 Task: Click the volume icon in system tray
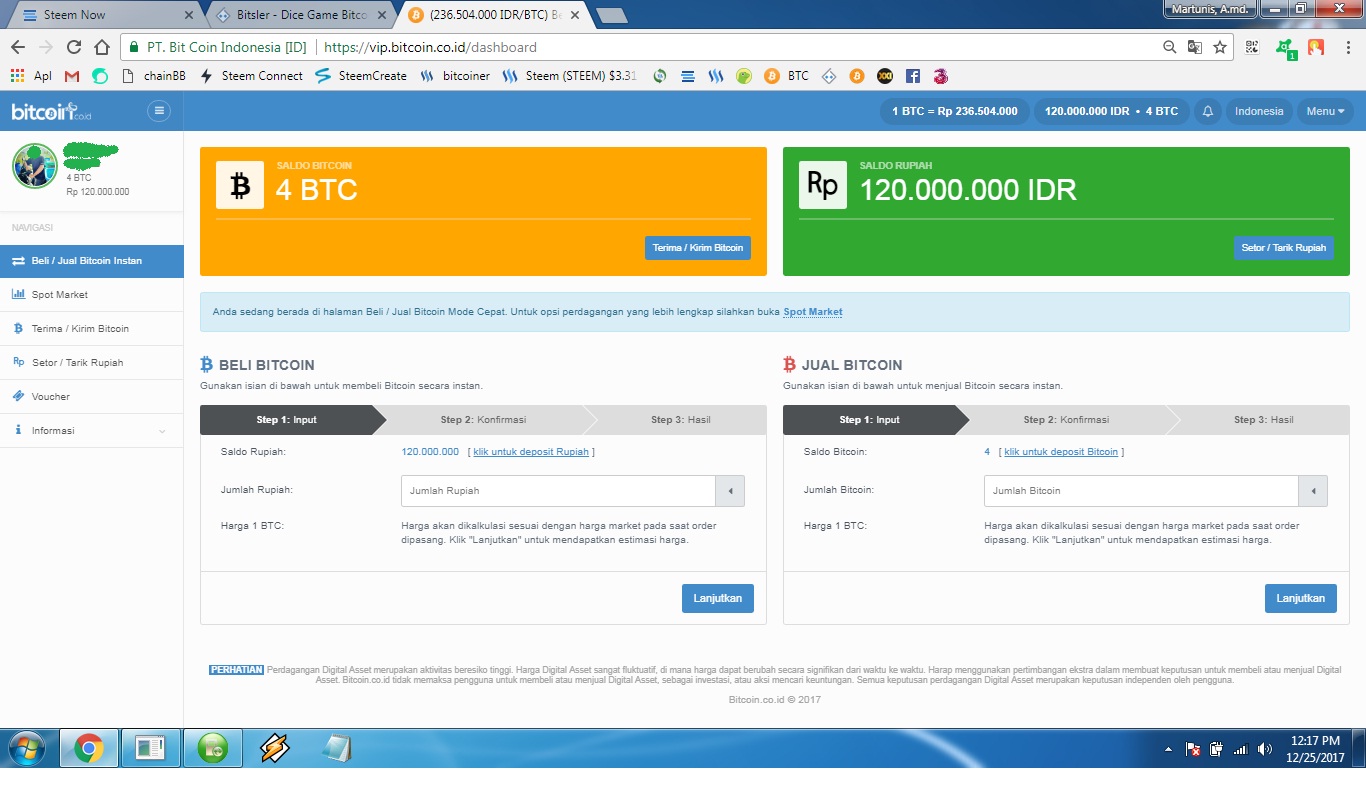point(1264,749)
